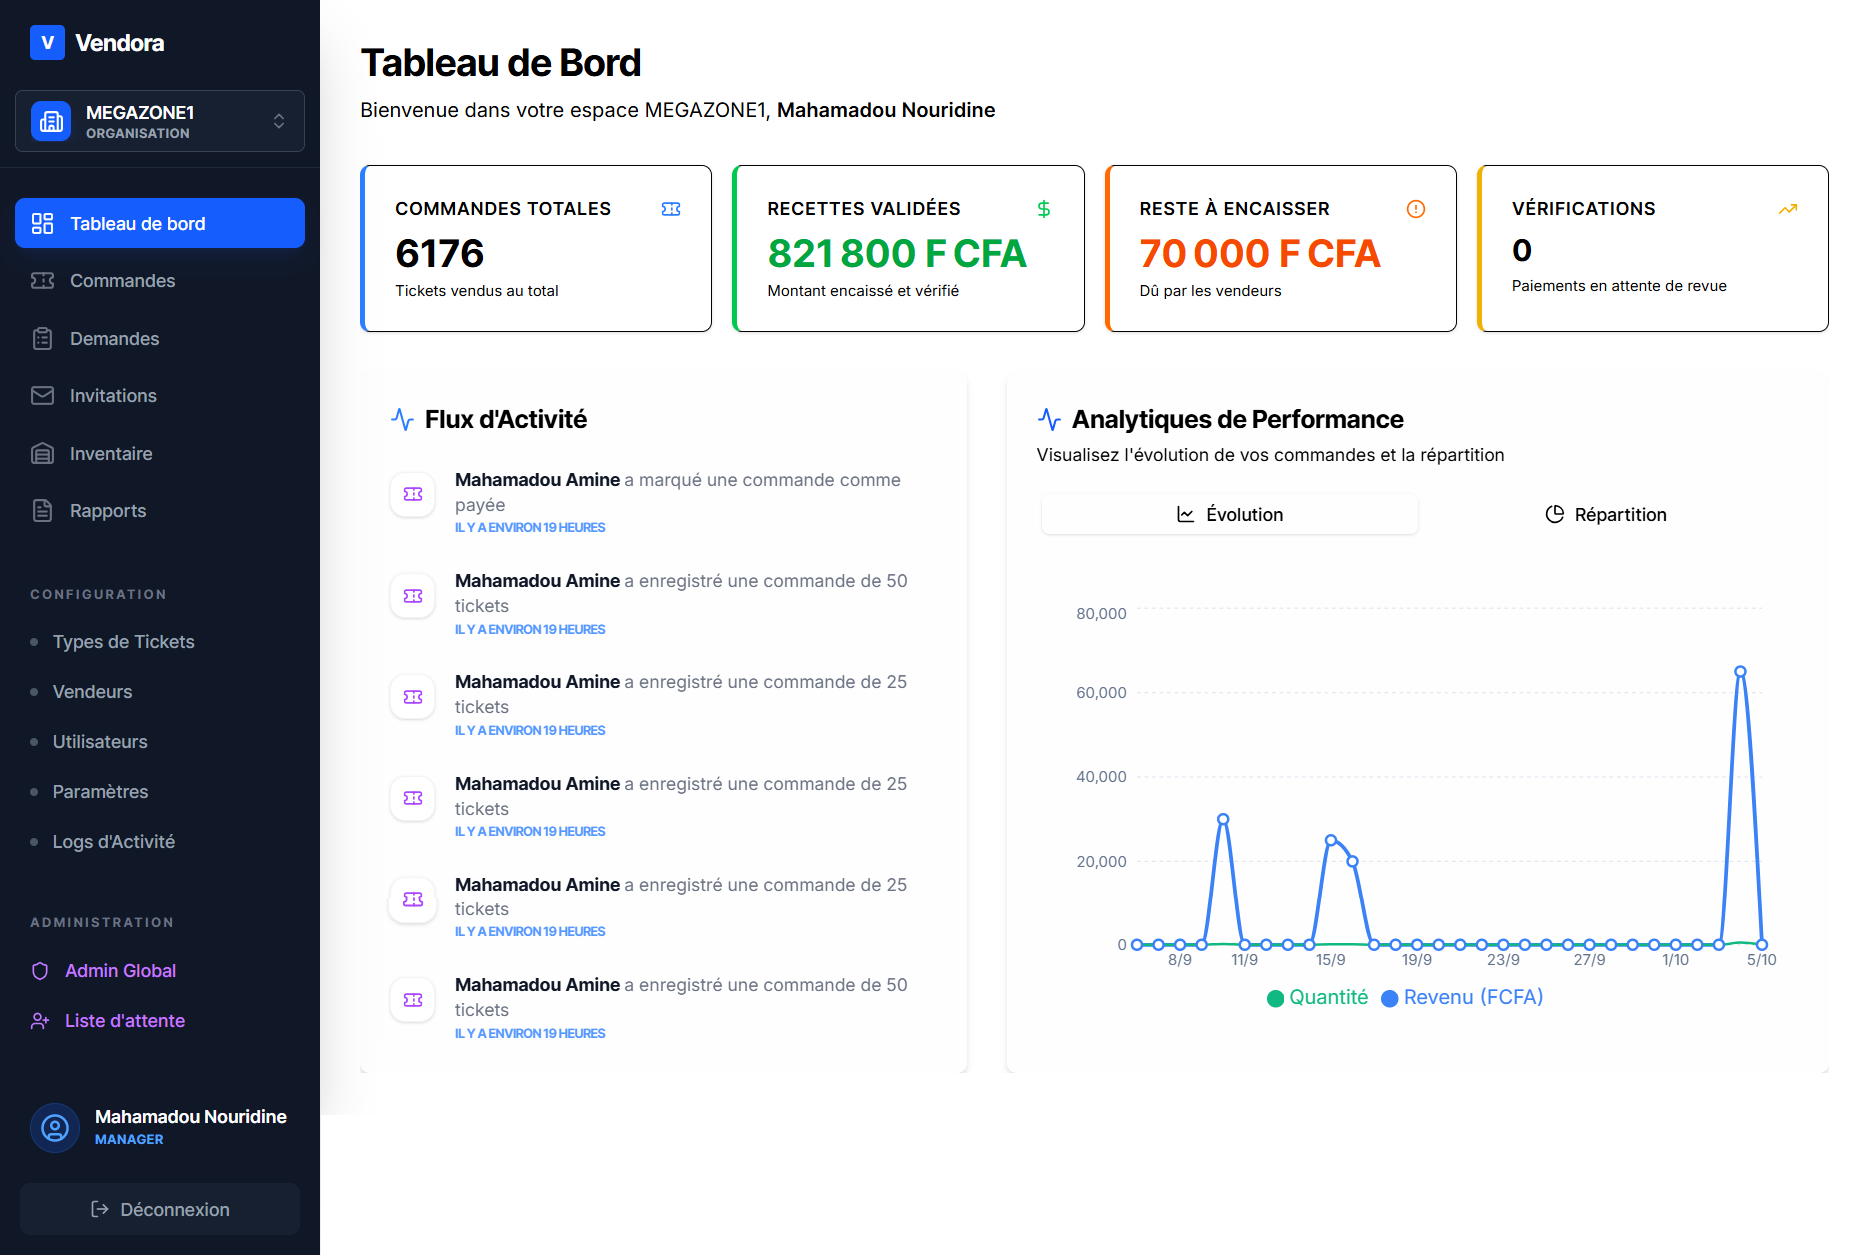Open Types de Tickets configuration
Image resolution: width=1869 pixels, height=1257 pixels.
point(124,642)
